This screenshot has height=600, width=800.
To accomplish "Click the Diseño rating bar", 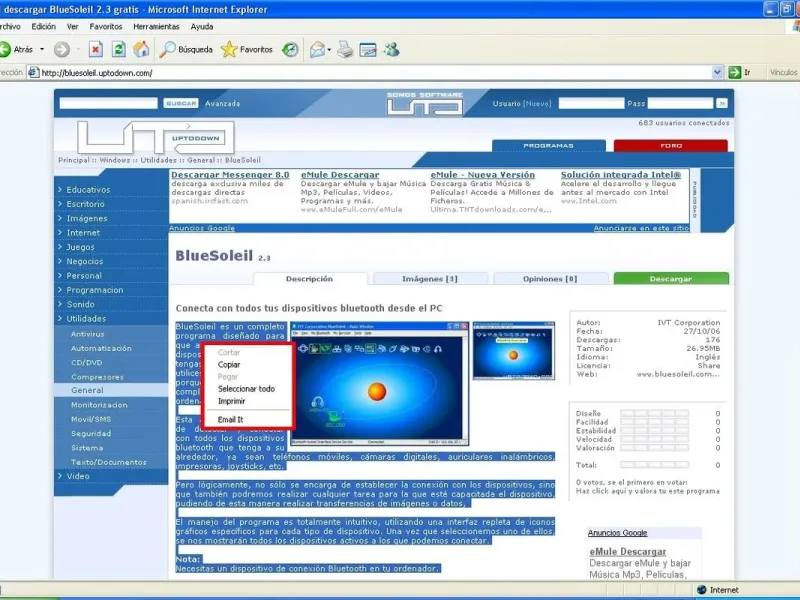I will coord(655,413).
